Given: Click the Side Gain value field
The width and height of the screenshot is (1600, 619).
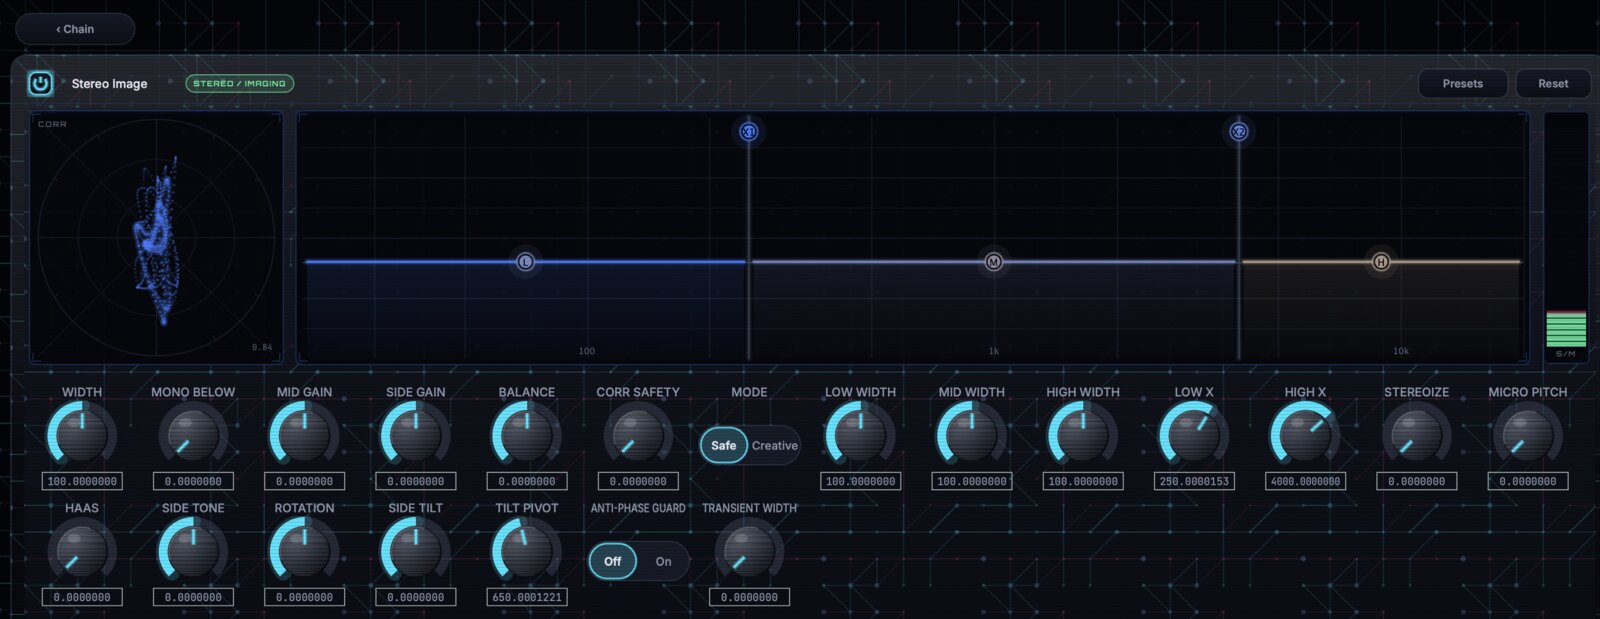Looking at the screenshot, I should pyautogui.click(x=415, y=481).
